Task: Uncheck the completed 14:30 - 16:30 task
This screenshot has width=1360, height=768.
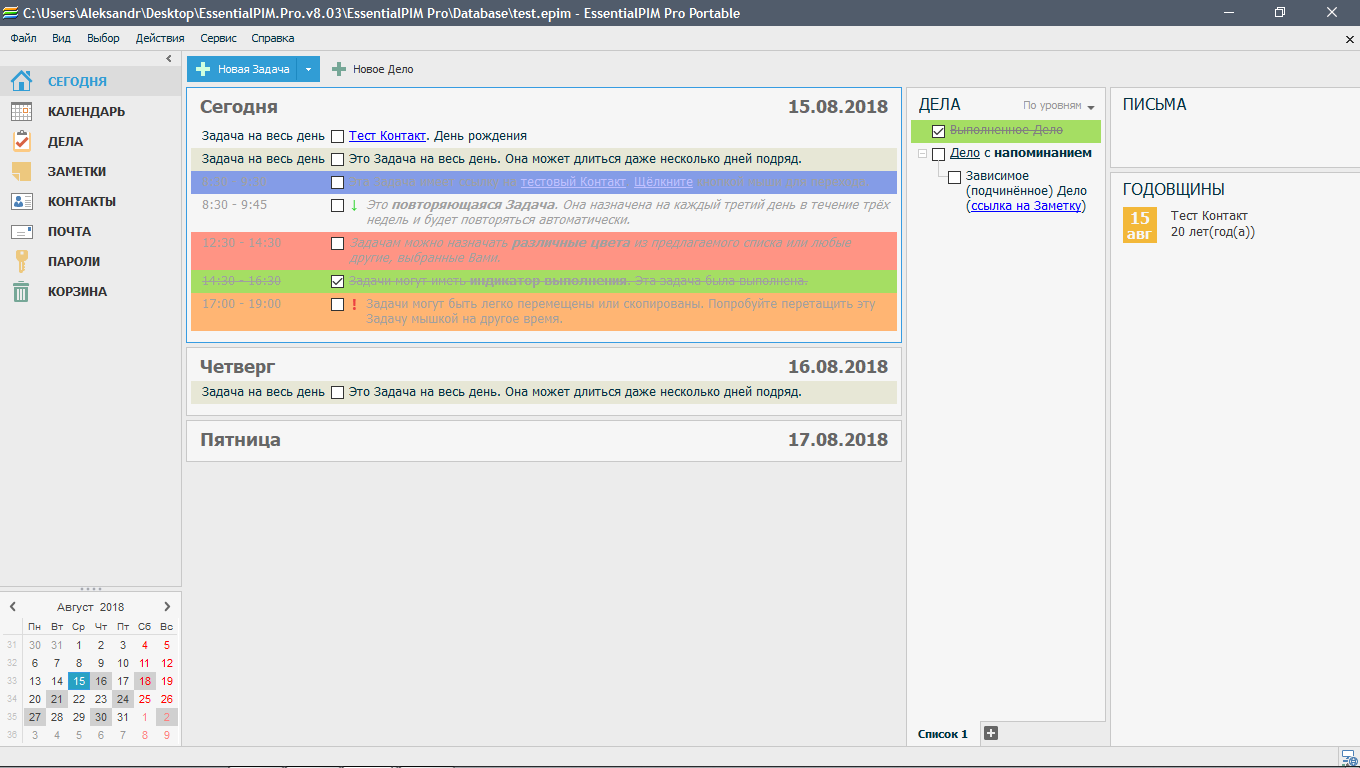Action: [x=338, y=281]
